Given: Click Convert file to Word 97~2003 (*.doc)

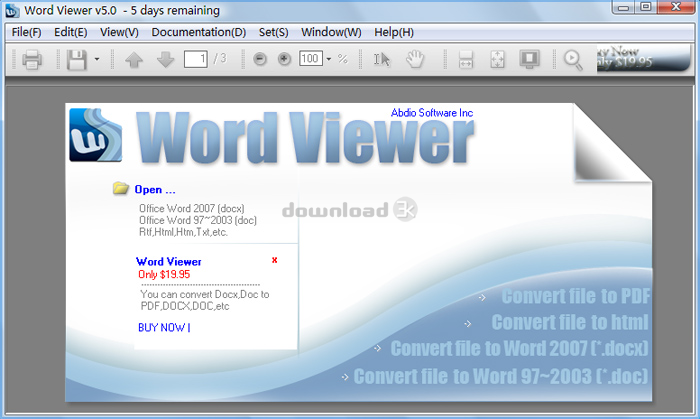Looking at the screenshot, I should pyautogui.click(x=501, y=376).
